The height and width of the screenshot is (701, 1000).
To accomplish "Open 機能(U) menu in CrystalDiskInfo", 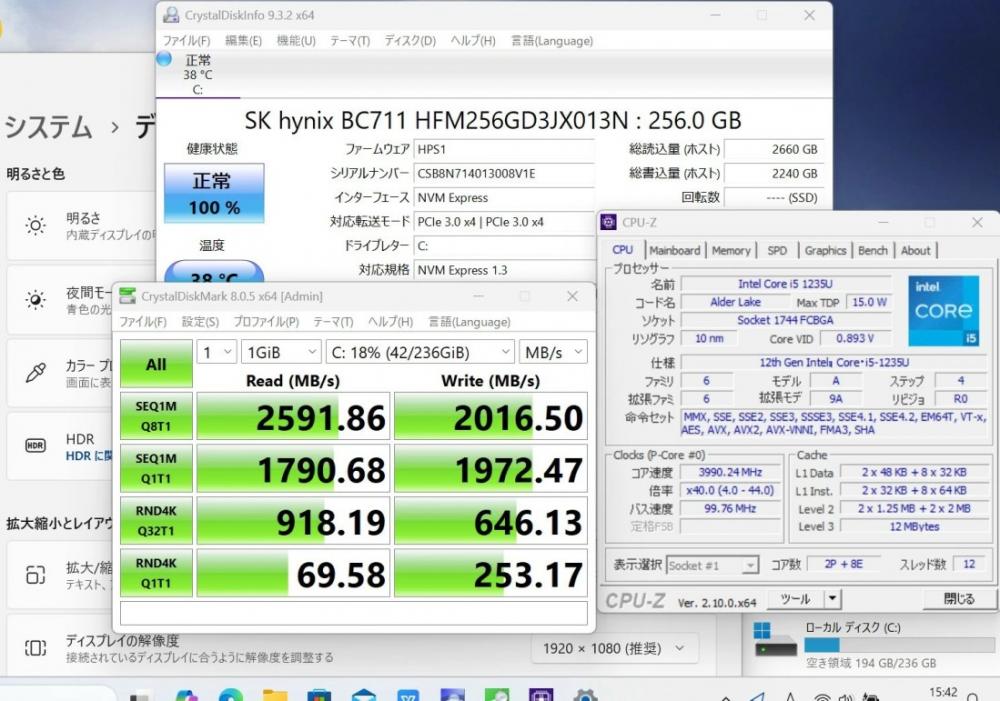I will tap(296, 41).
